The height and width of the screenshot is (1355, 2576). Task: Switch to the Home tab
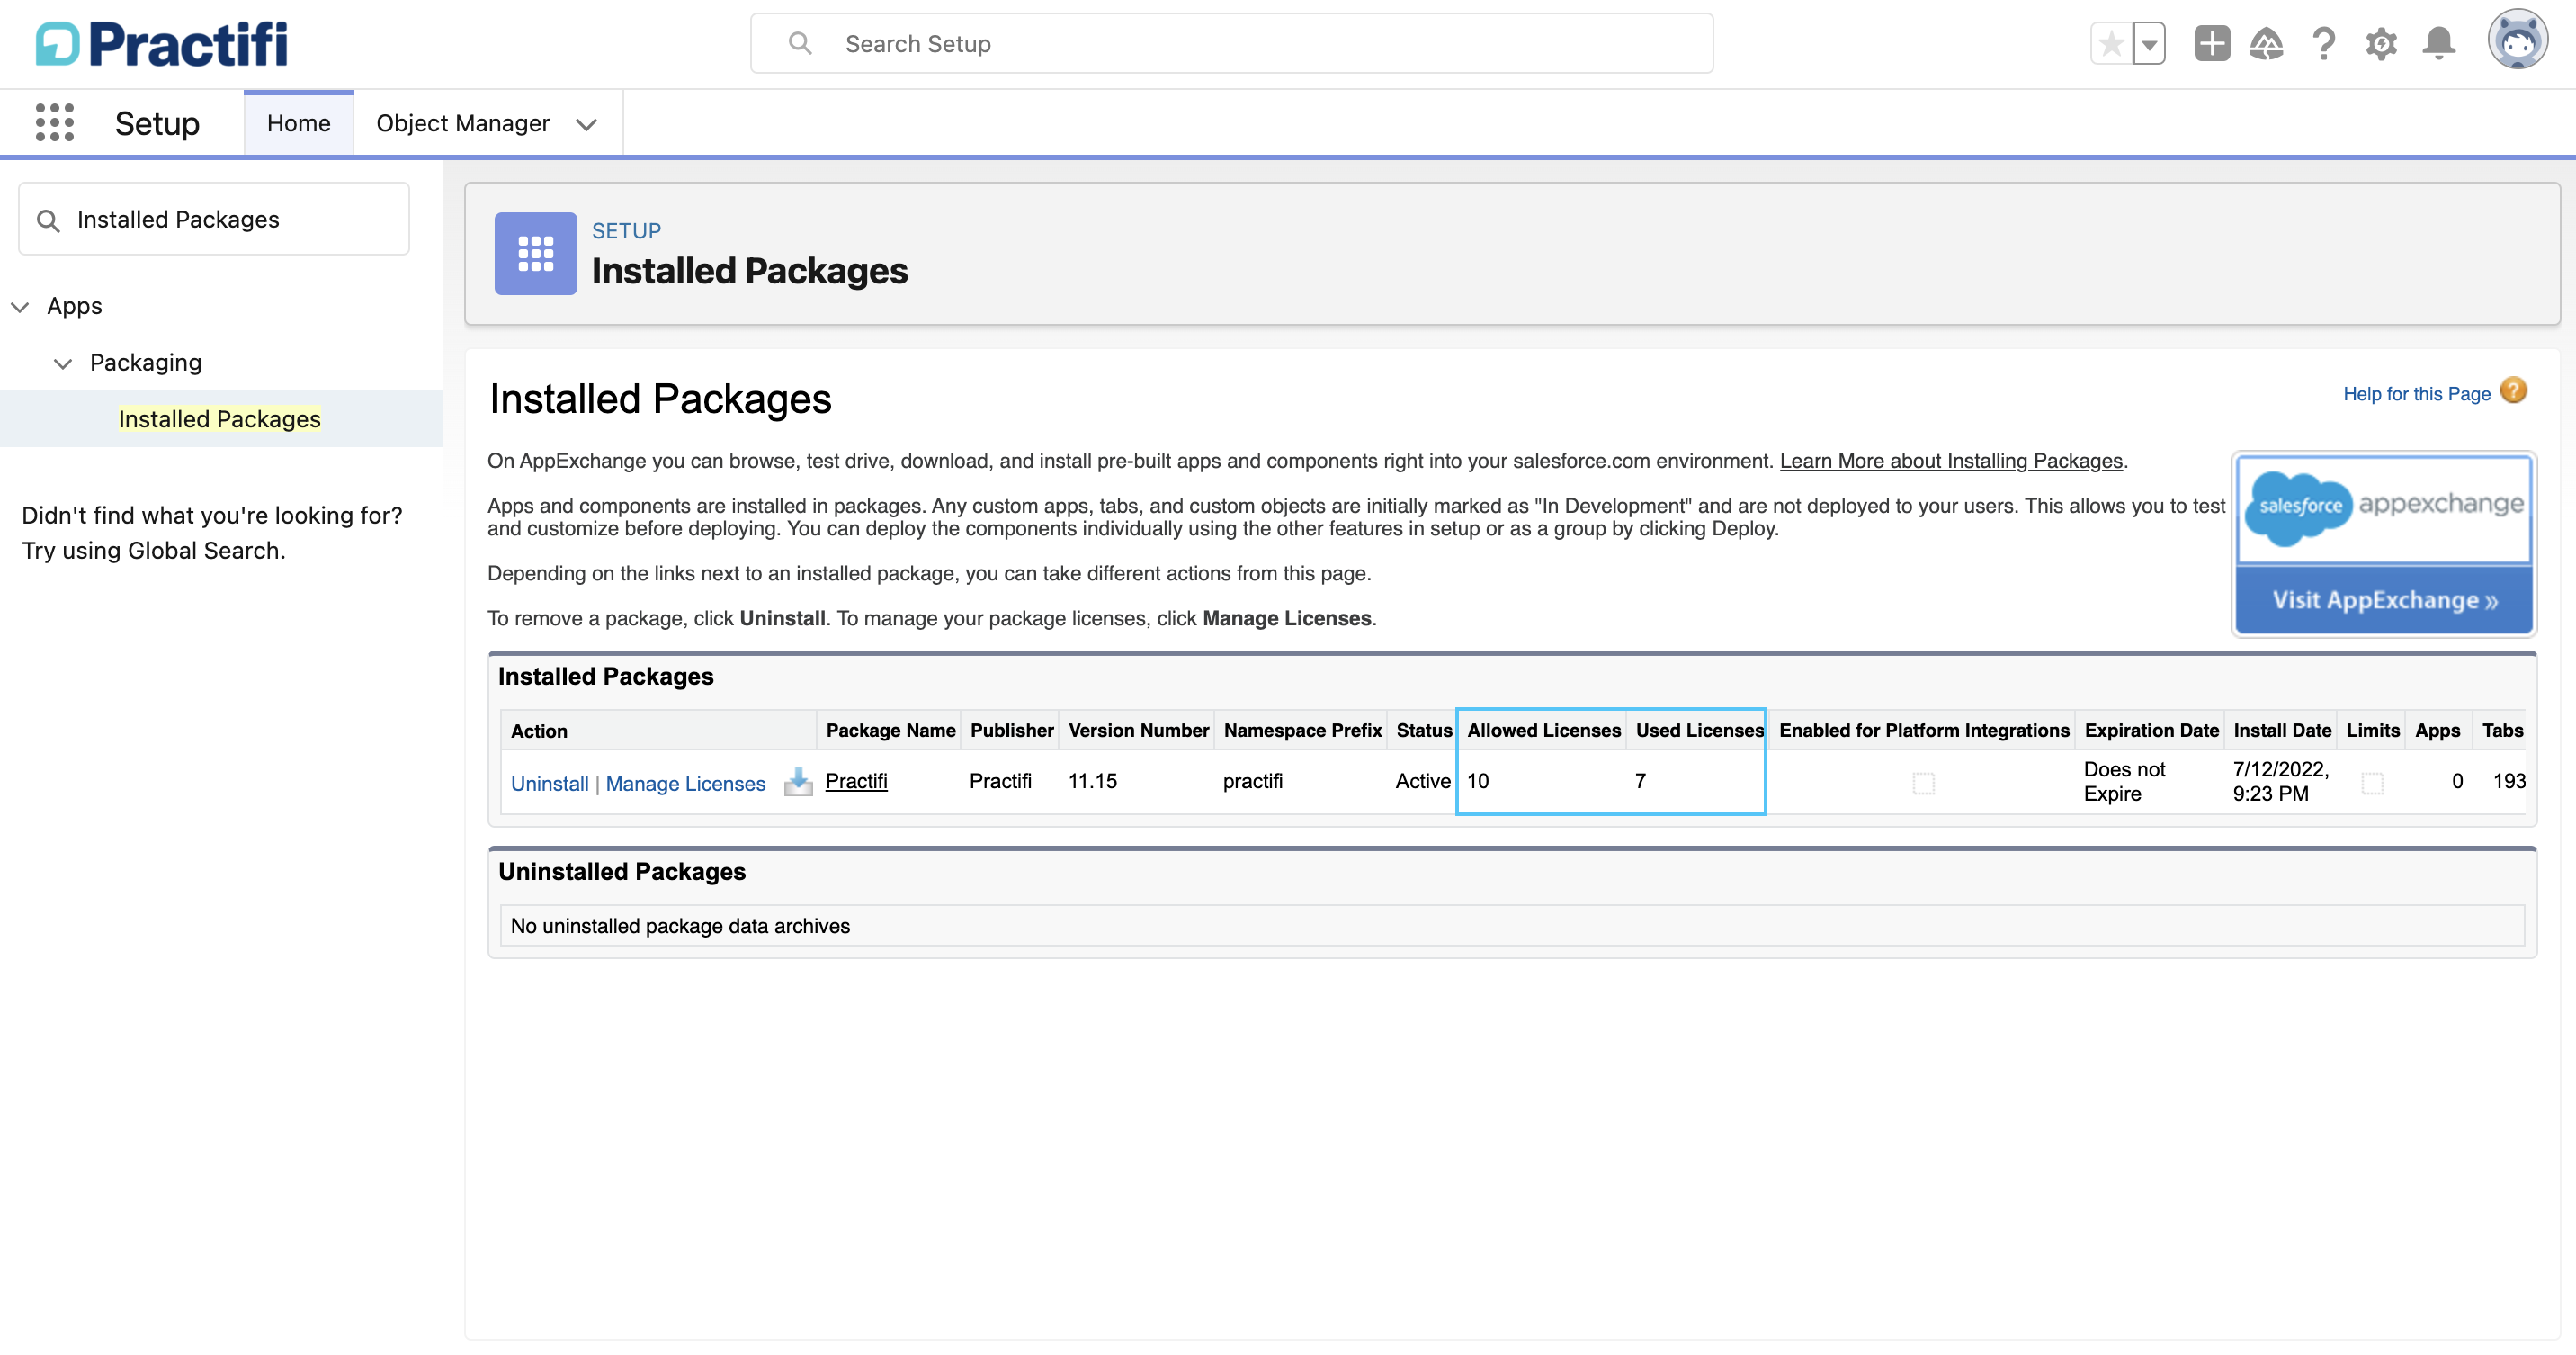pos(299,123)
